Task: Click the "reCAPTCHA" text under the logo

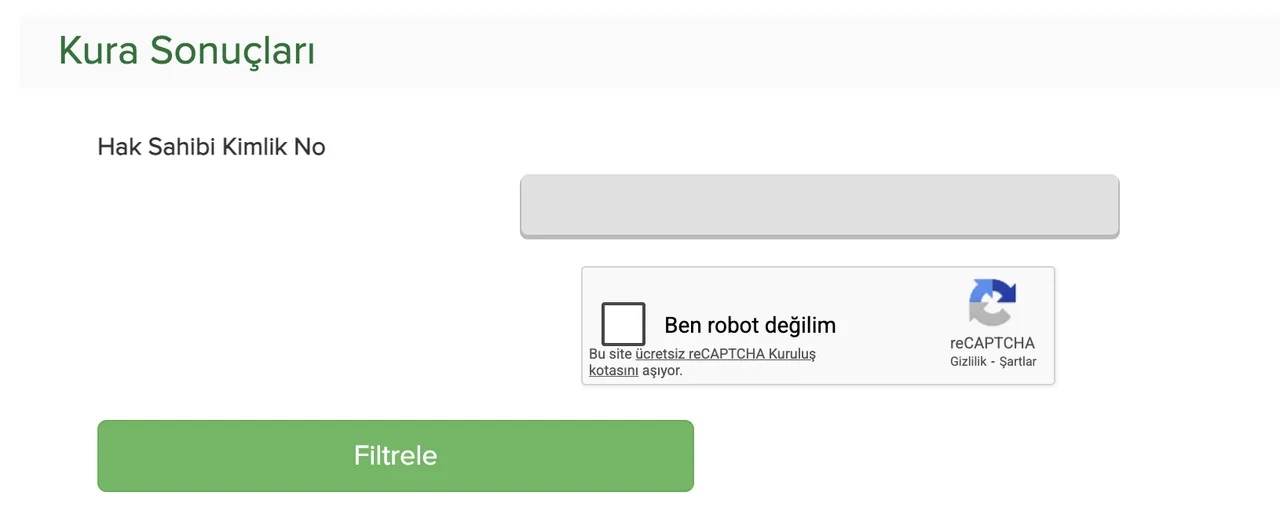Action: [x=992, y=343]
